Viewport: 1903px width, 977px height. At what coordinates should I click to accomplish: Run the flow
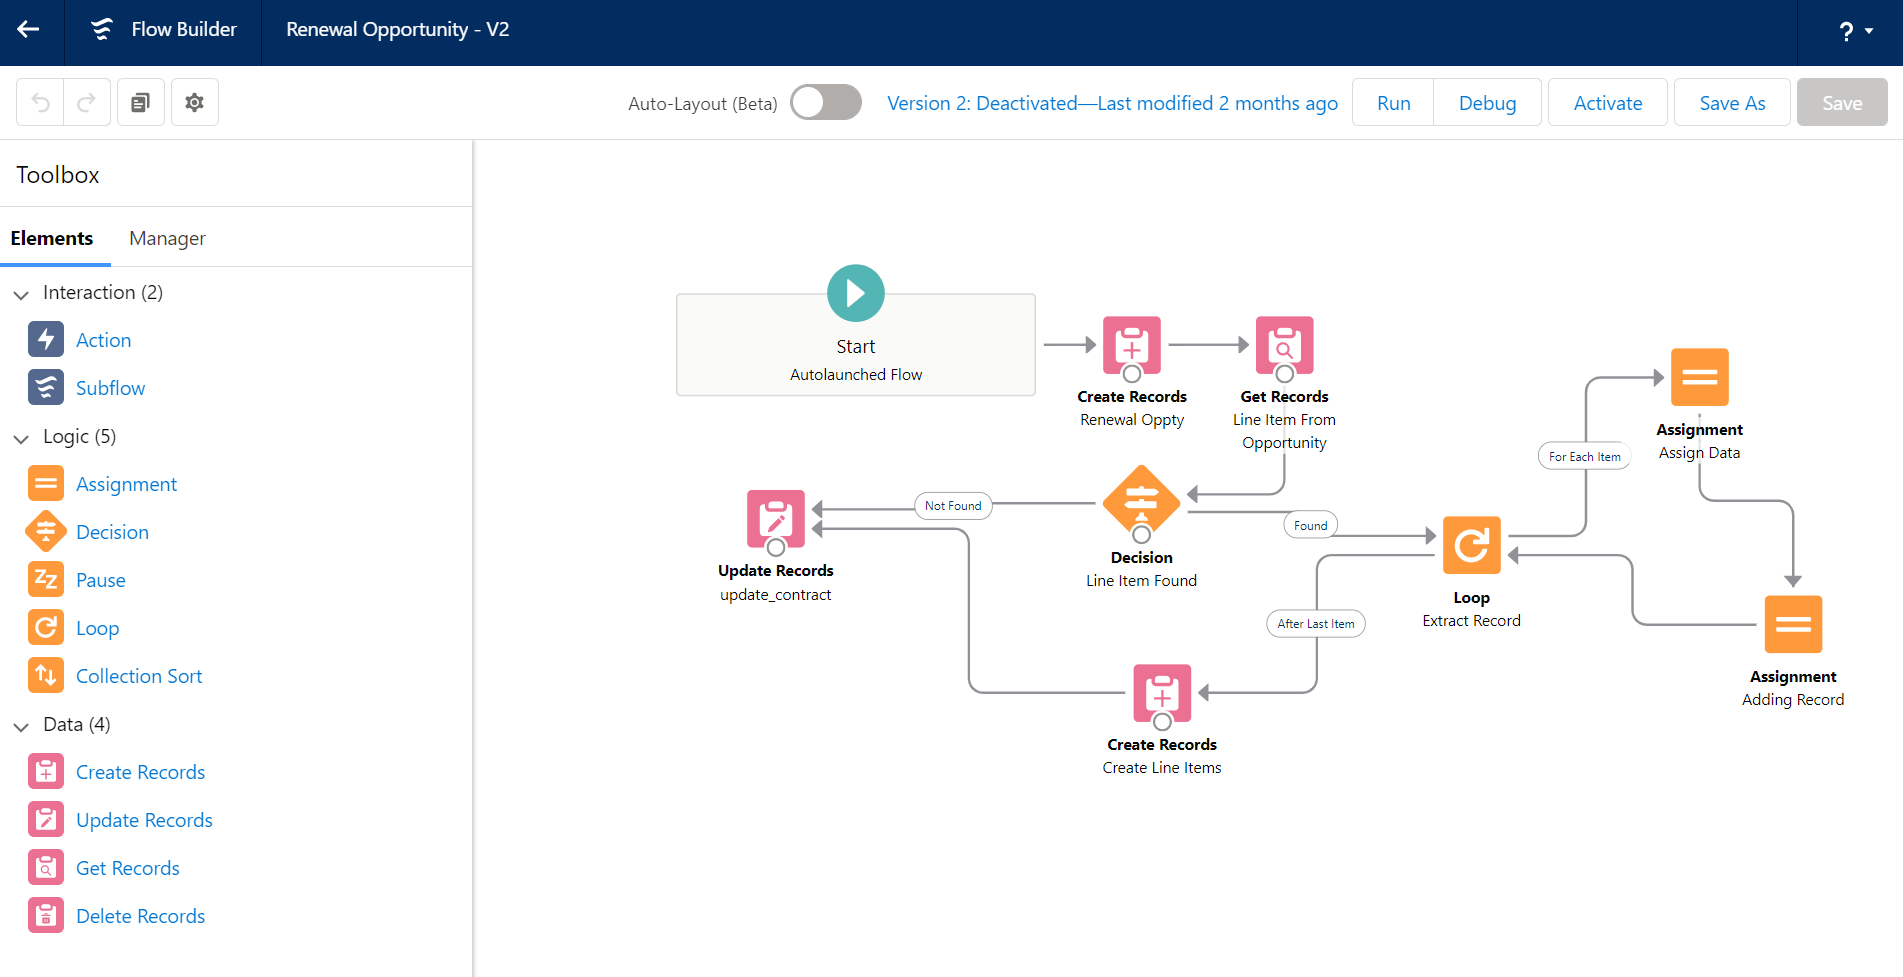point(1393,102)
